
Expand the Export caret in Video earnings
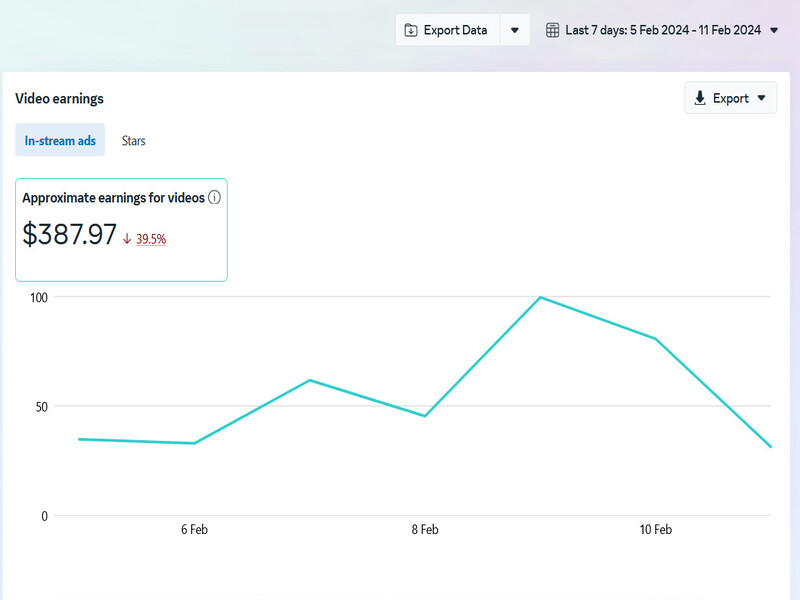pyautogui.click(x=762, y=98)
